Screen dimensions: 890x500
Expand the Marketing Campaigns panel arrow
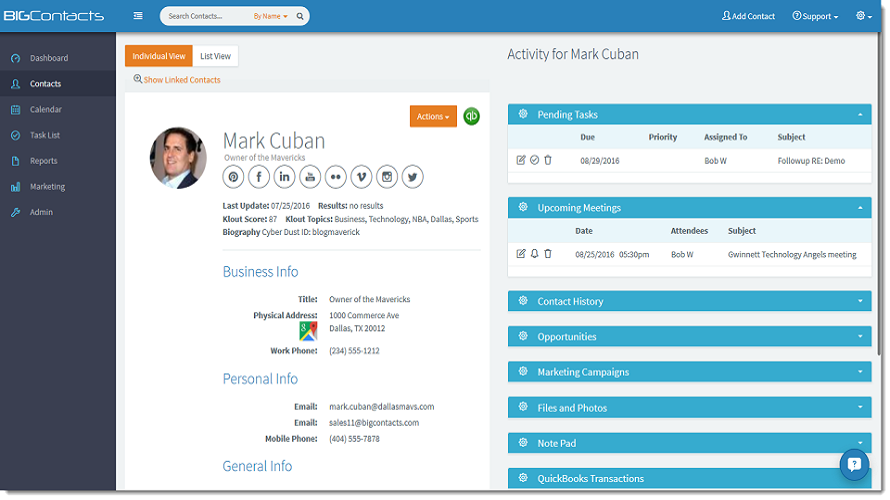[x=860, y=372]
